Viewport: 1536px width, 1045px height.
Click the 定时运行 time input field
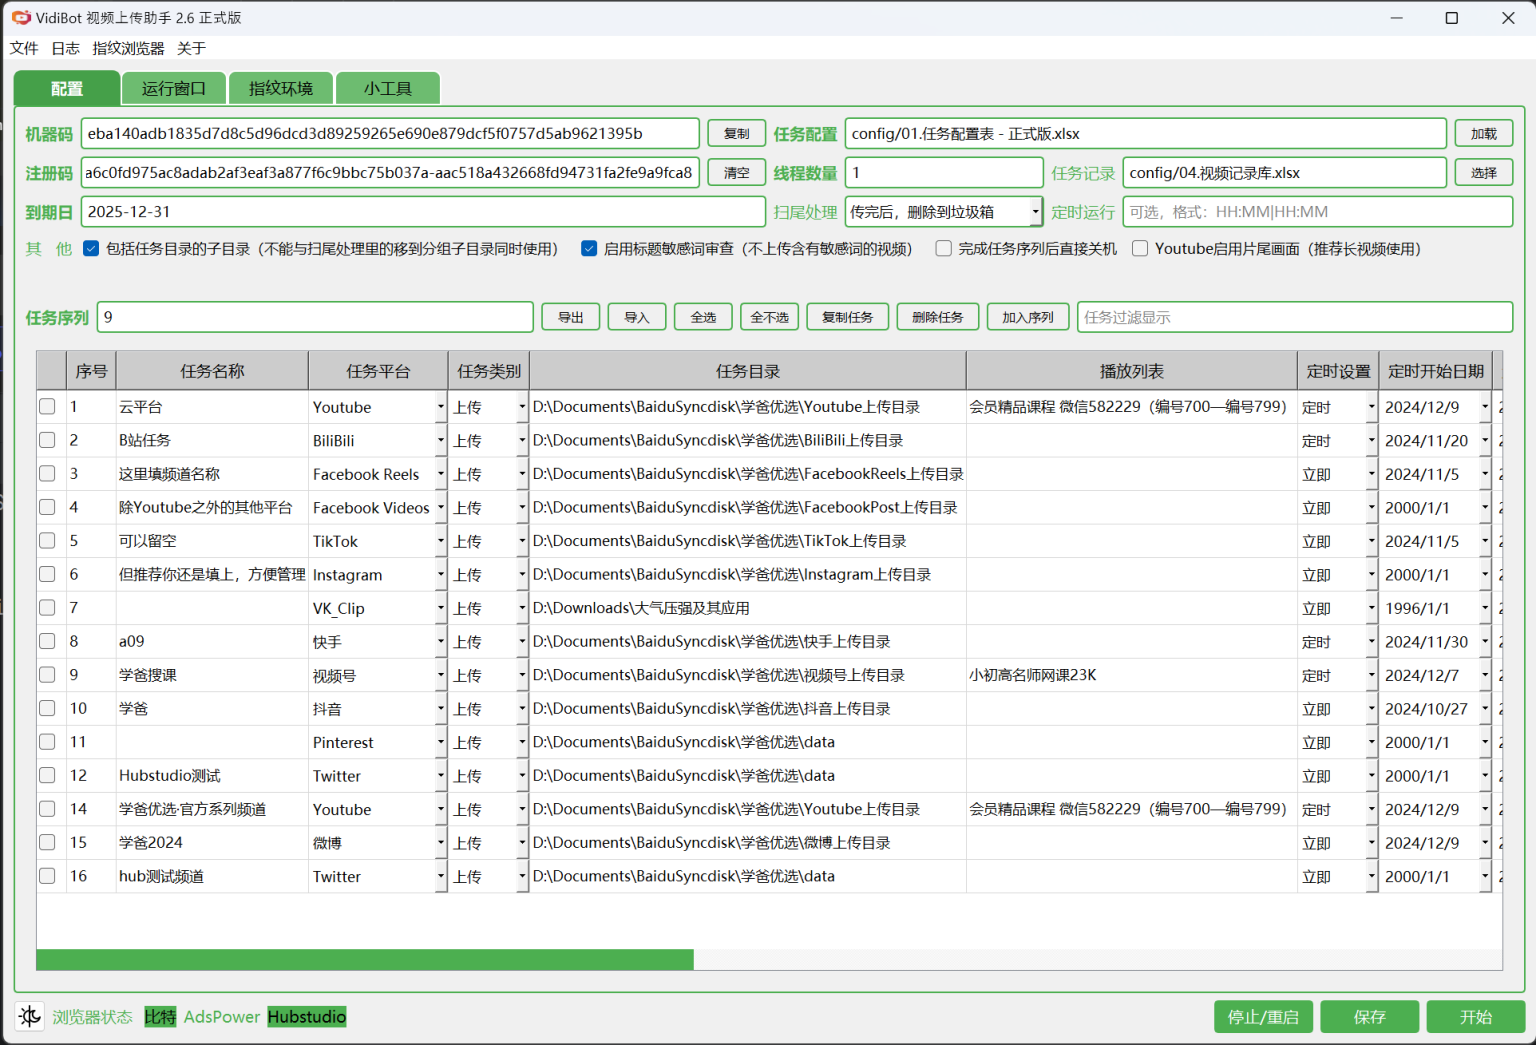(1318, 212)
